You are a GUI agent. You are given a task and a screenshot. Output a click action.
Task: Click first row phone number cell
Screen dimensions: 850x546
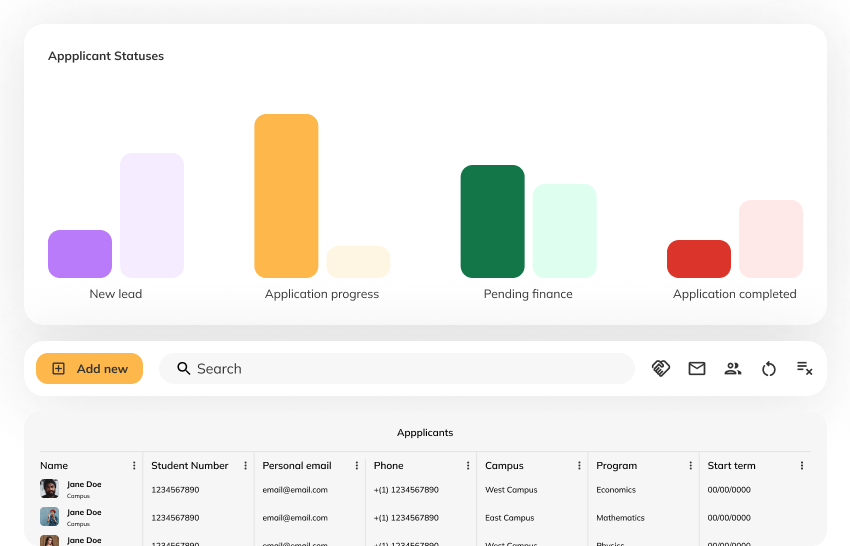pyautogui.click(x=406, y=490)
